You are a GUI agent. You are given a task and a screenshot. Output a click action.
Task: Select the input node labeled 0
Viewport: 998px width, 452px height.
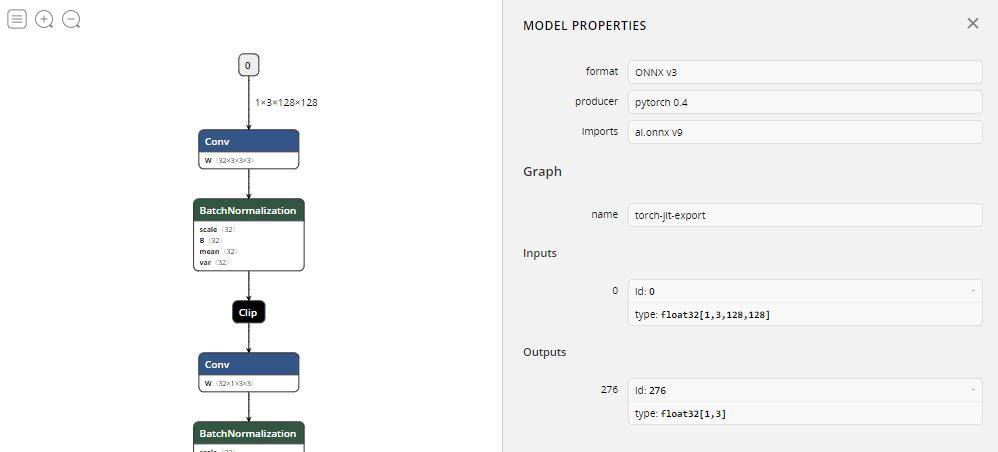click(x=248, y=66)
